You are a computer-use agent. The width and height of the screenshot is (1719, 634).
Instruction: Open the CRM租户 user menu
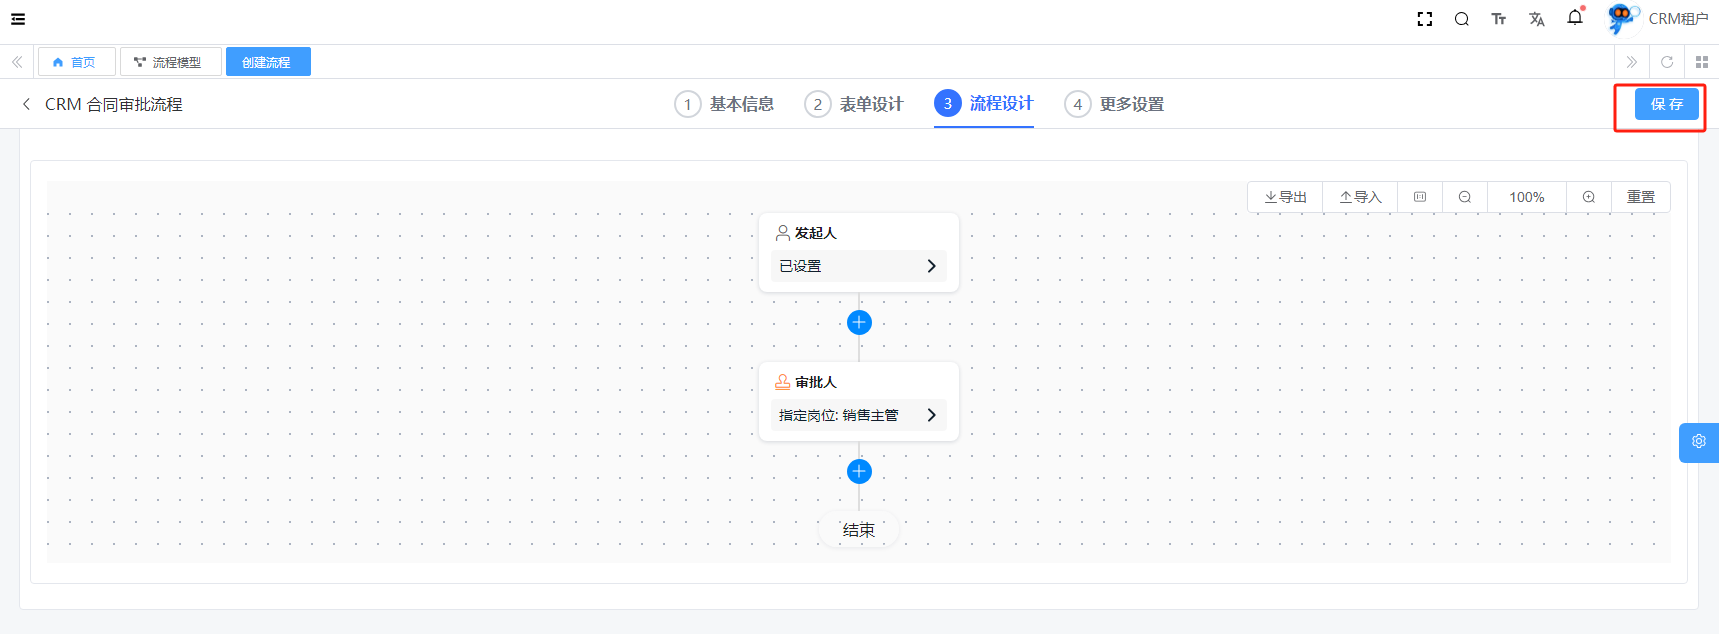(1677, 19)
